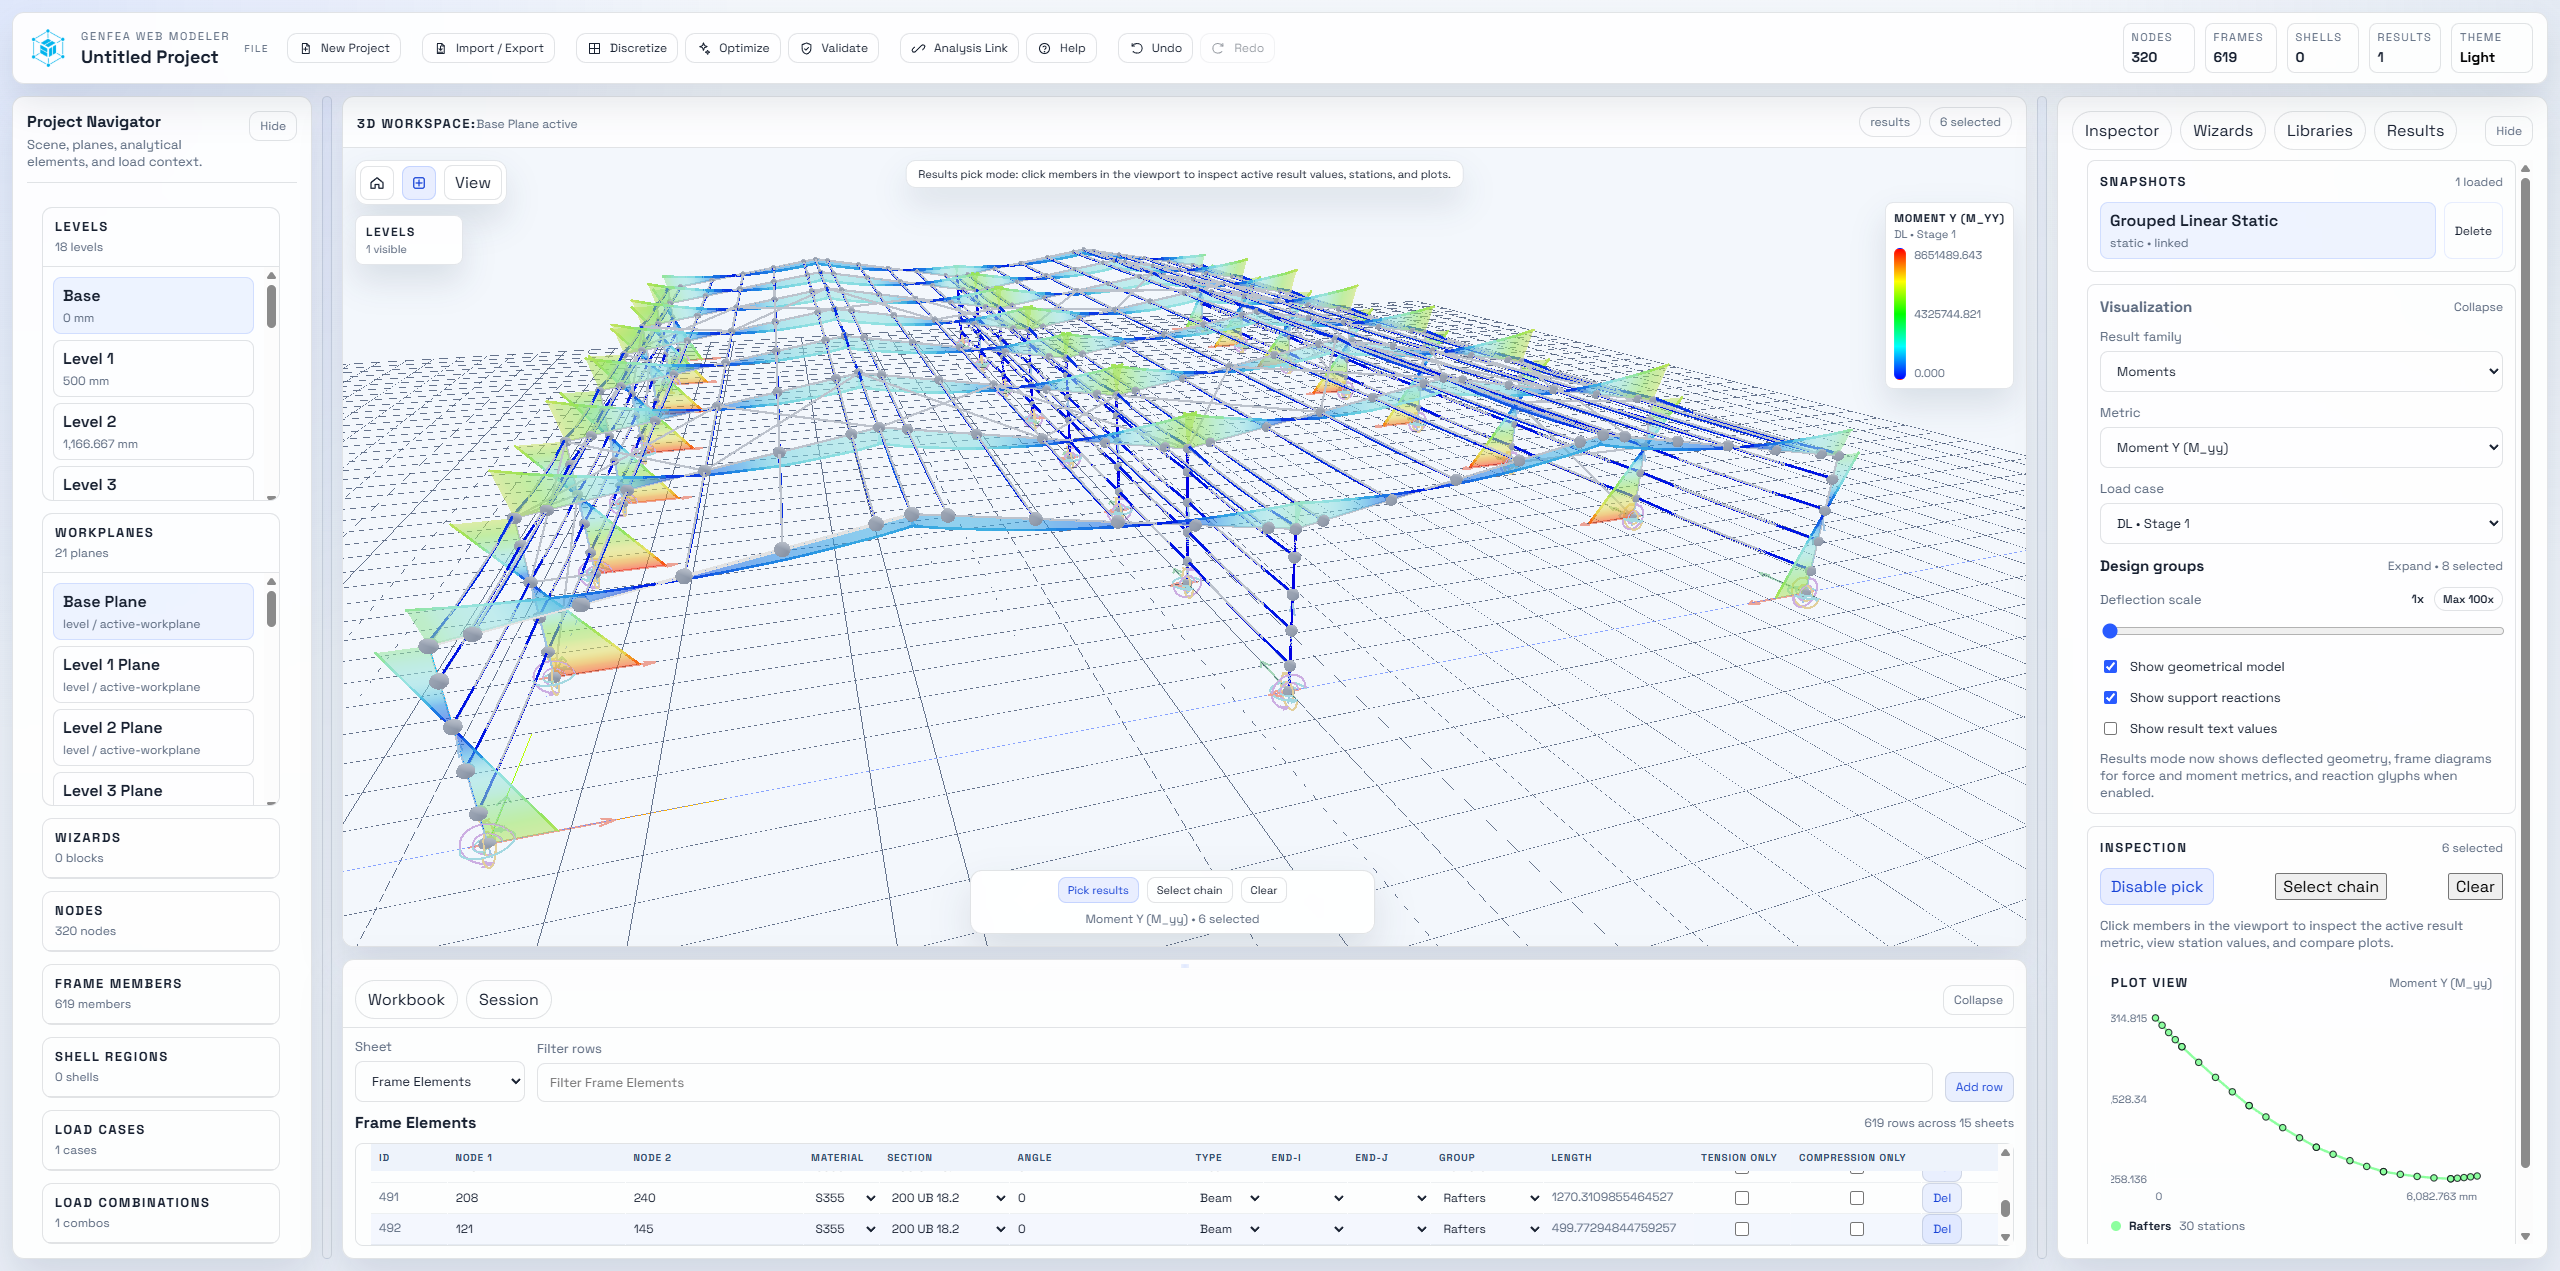The height and width of the screenshot is (1271, 2560).
Task: Switch to the Libraries tab
Action: [x=2320, y=130]
